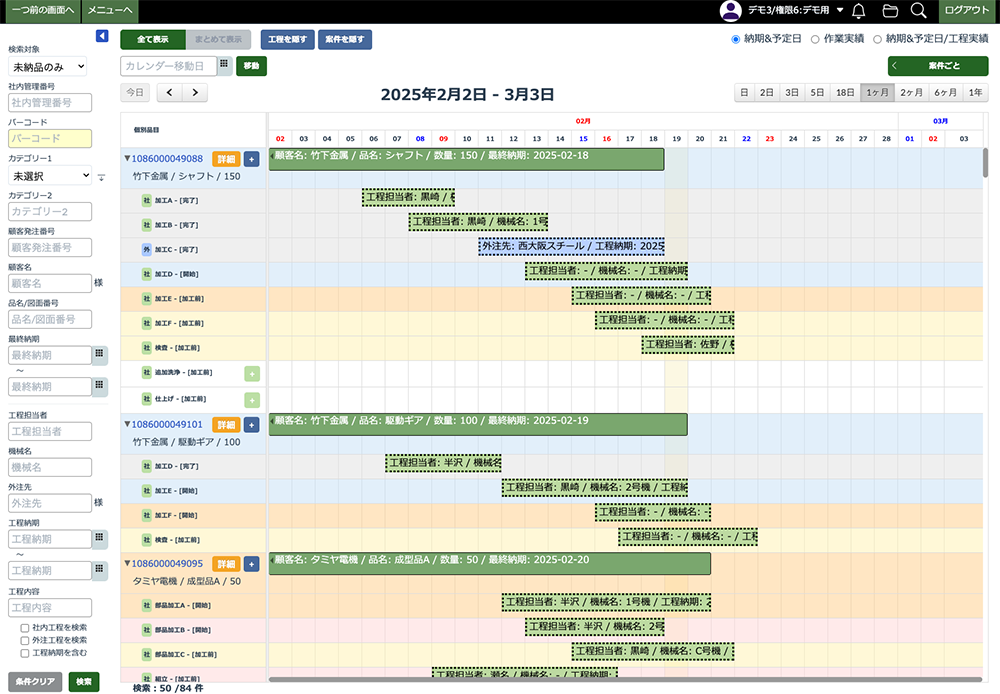Open the 検索対象 dropdown 未納品のみ

(x=47, y=66)
